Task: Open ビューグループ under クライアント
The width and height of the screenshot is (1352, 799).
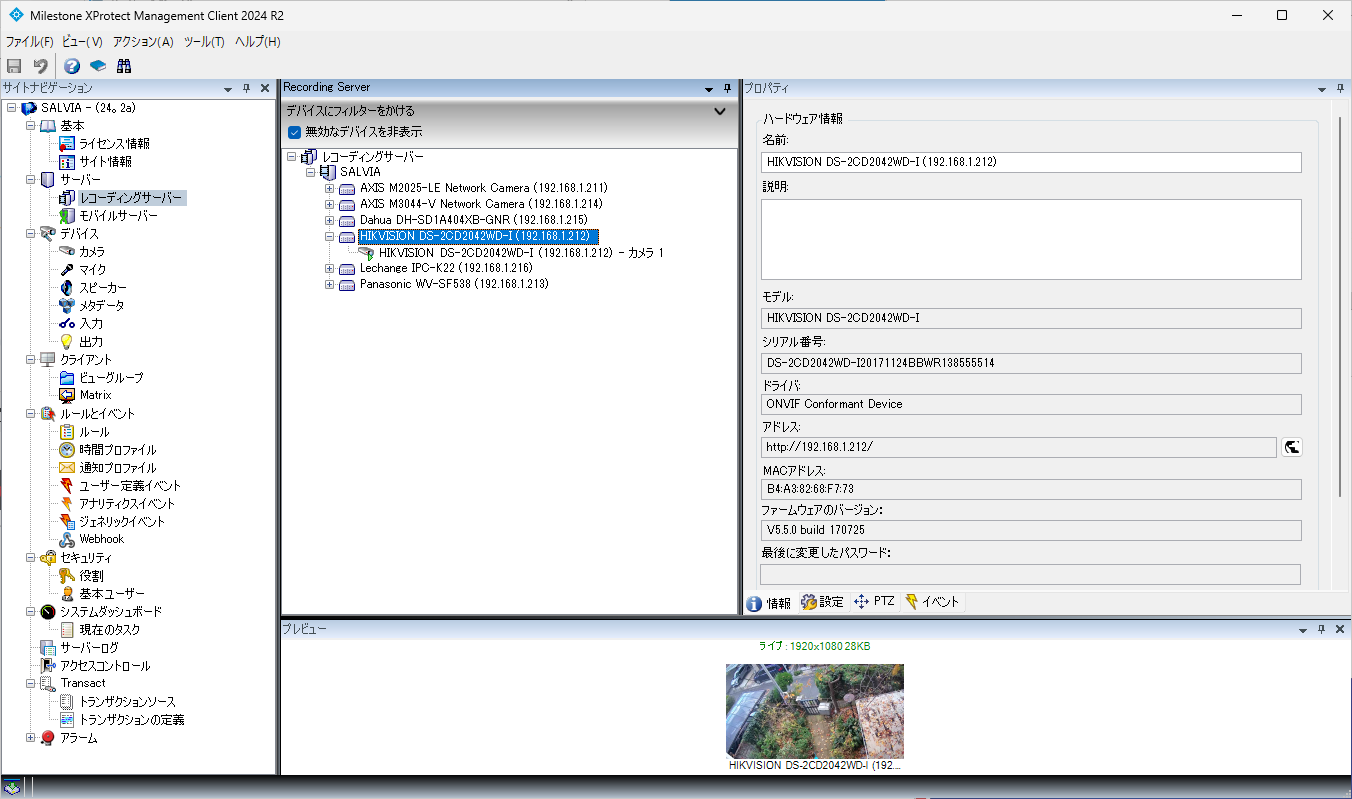Action: coord(111,378)
